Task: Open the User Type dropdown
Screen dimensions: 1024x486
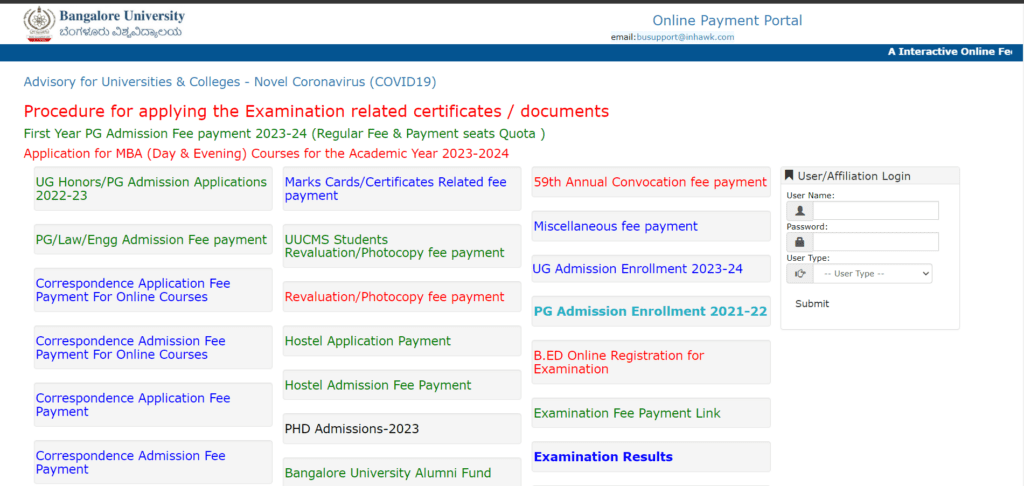Action: click(x=872, y=274)
